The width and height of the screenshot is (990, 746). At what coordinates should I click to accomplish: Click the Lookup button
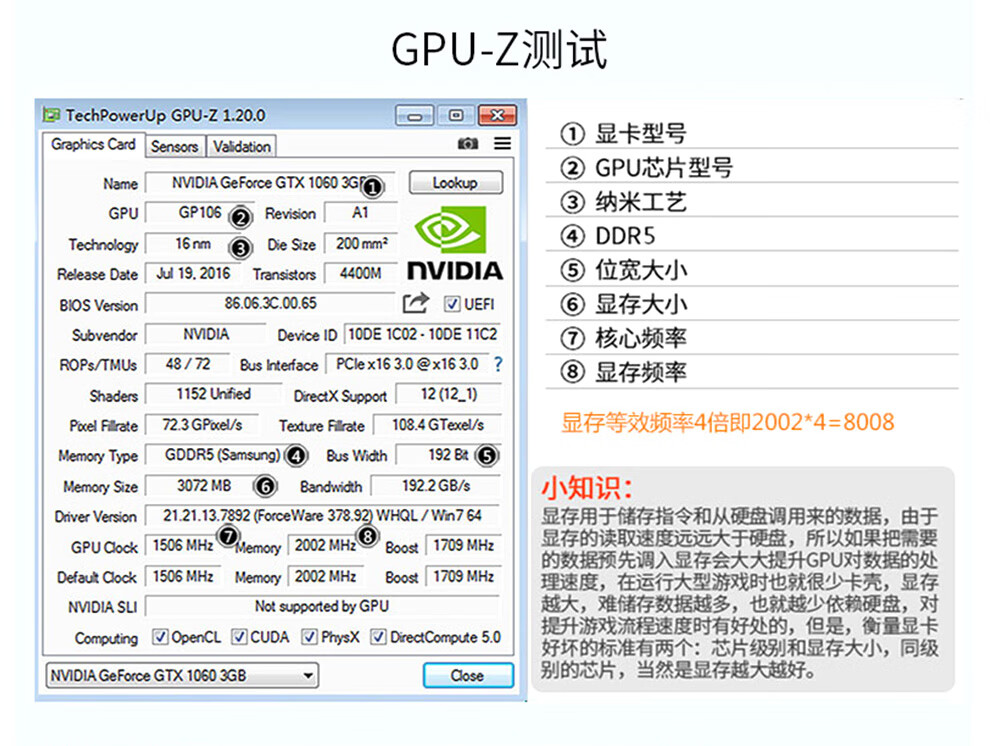[455, 183]
